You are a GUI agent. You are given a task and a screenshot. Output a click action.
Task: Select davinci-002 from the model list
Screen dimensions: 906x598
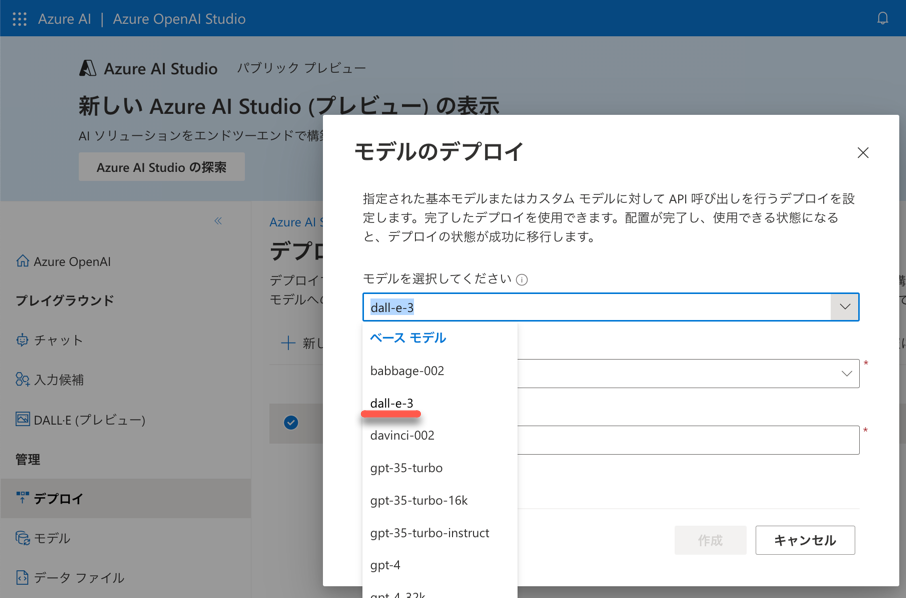(x=402, y=436)
